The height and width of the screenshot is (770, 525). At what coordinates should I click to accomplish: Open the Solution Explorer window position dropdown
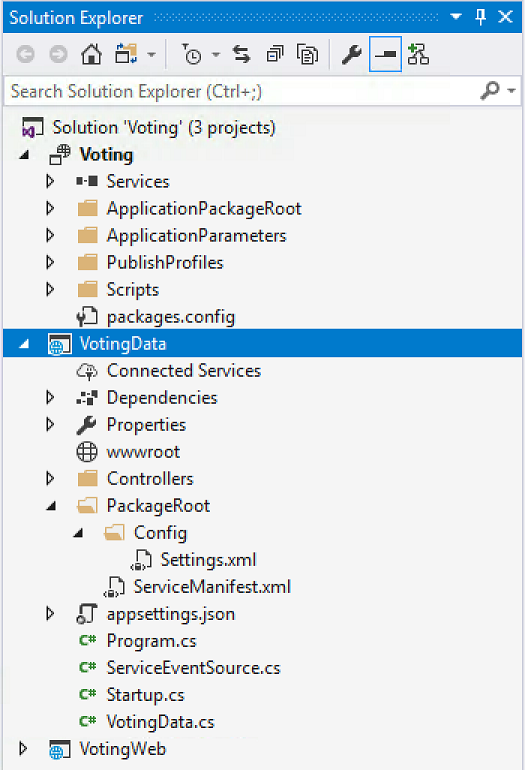click(456, 17)
